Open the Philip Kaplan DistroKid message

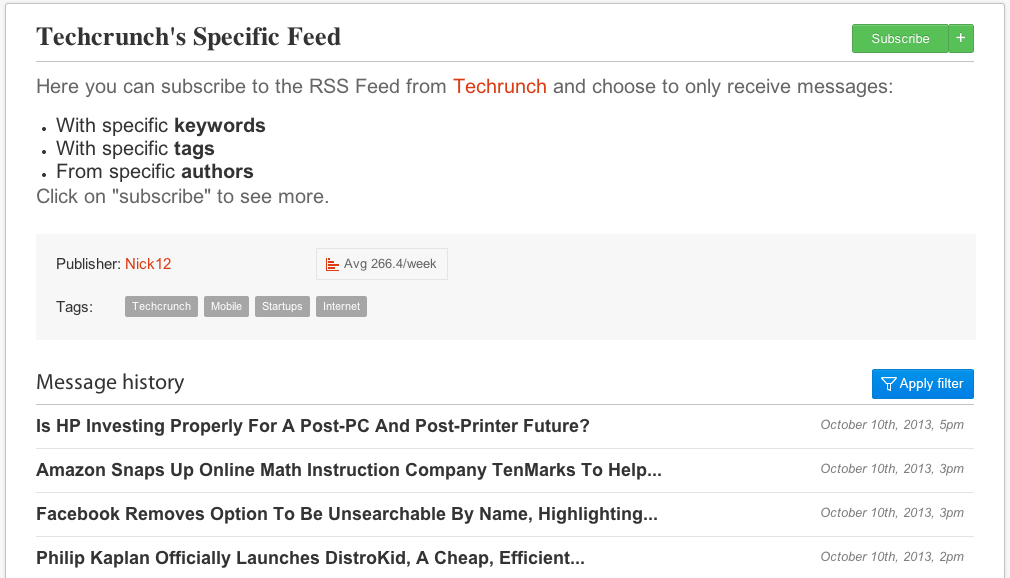tap(310, 558)
